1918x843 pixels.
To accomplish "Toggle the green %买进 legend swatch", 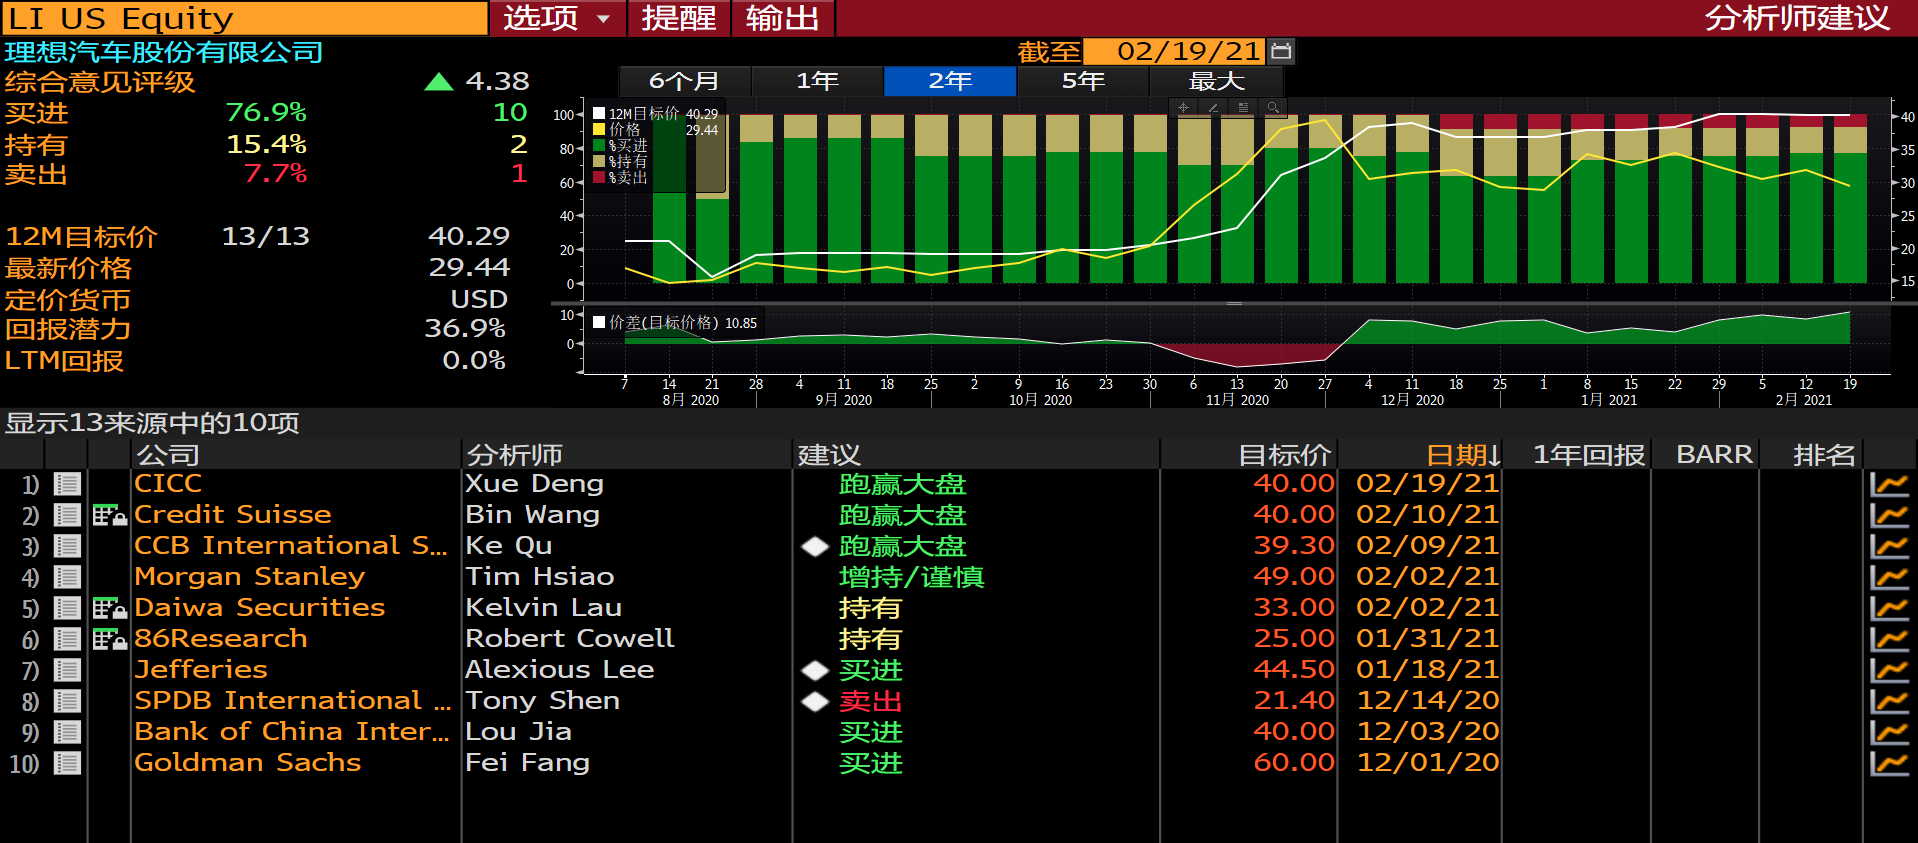I will 599,146.
